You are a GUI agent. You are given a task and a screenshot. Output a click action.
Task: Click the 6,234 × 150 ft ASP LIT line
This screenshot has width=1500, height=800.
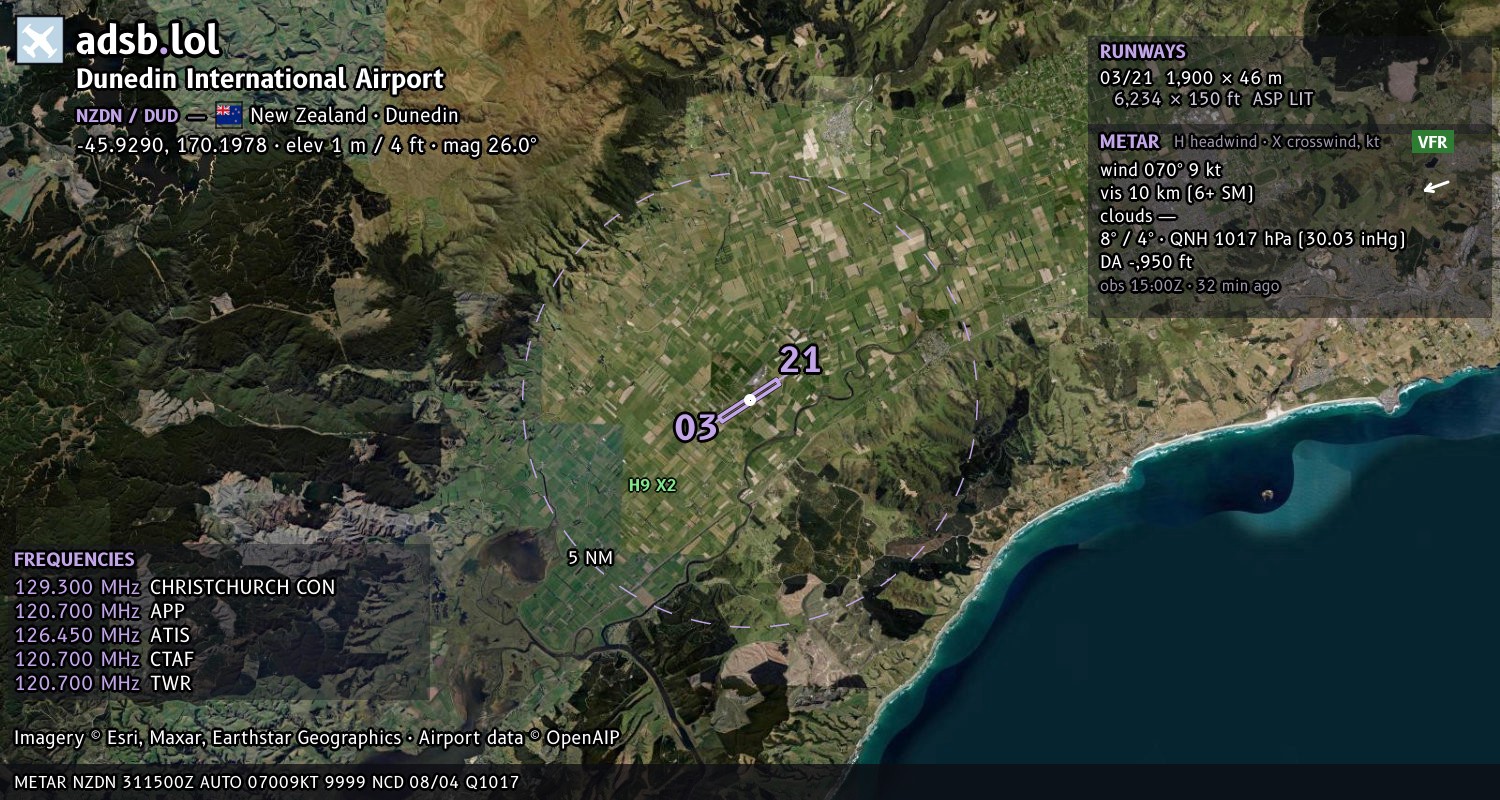pos(1213,99)
